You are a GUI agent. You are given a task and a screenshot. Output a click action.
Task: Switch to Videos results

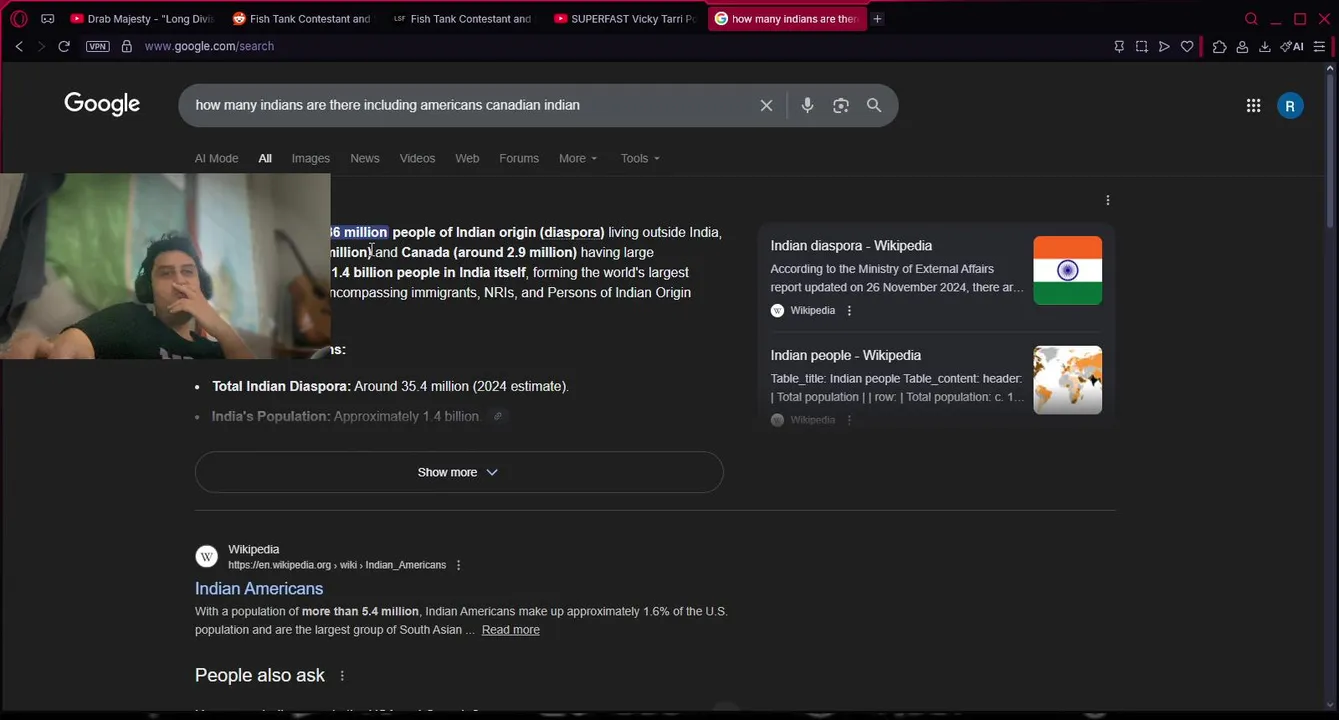[417, 158]
